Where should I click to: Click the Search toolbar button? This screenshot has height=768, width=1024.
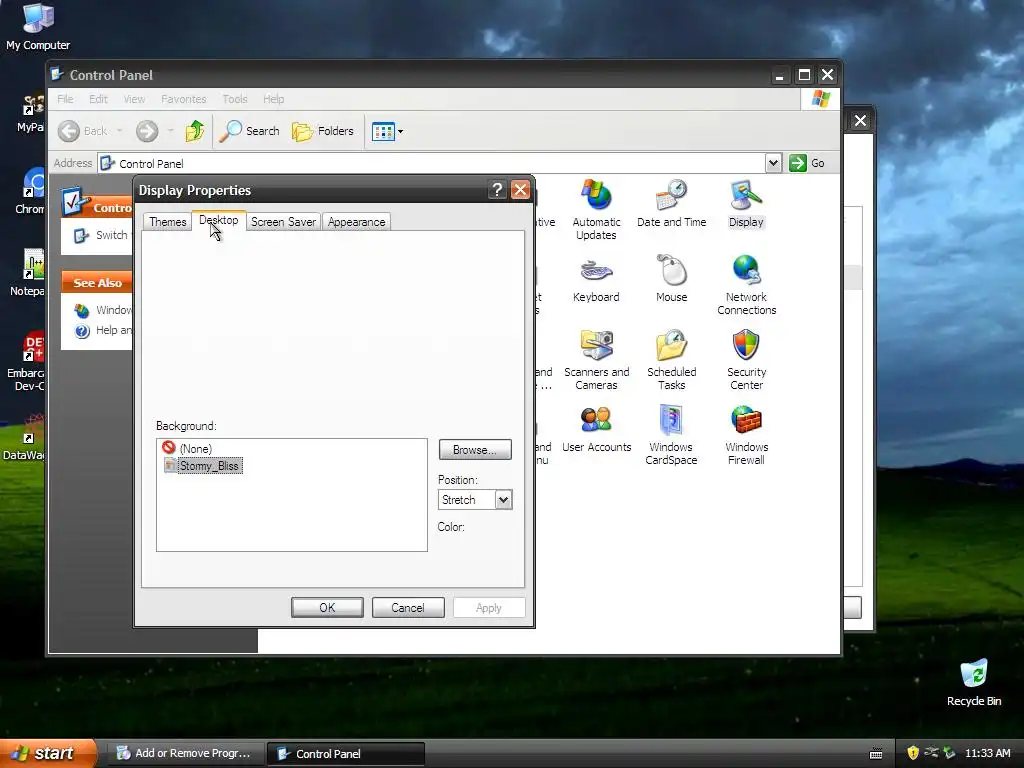pyautogui.click(x=249, y=131)
